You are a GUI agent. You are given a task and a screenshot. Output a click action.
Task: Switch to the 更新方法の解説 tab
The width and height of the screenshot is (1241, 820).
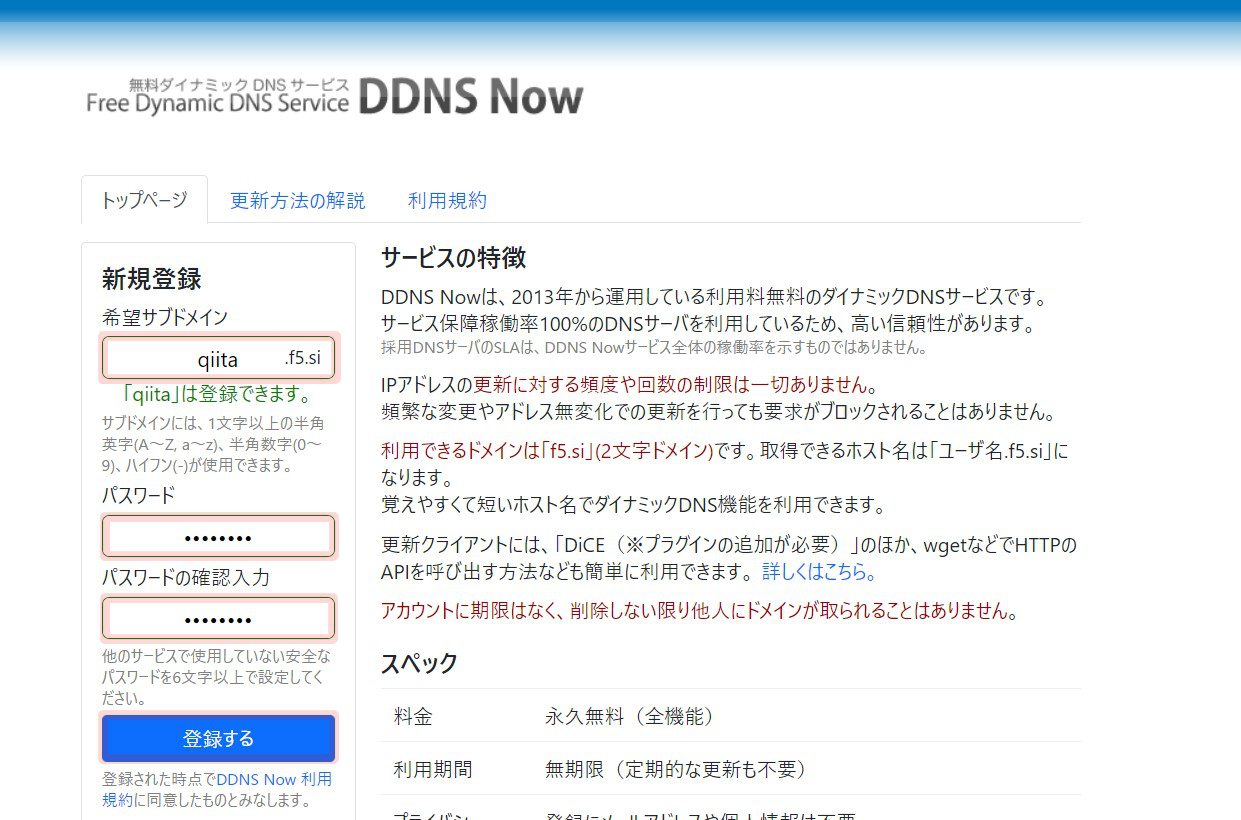pyautogui.click(x=297, y=200)
